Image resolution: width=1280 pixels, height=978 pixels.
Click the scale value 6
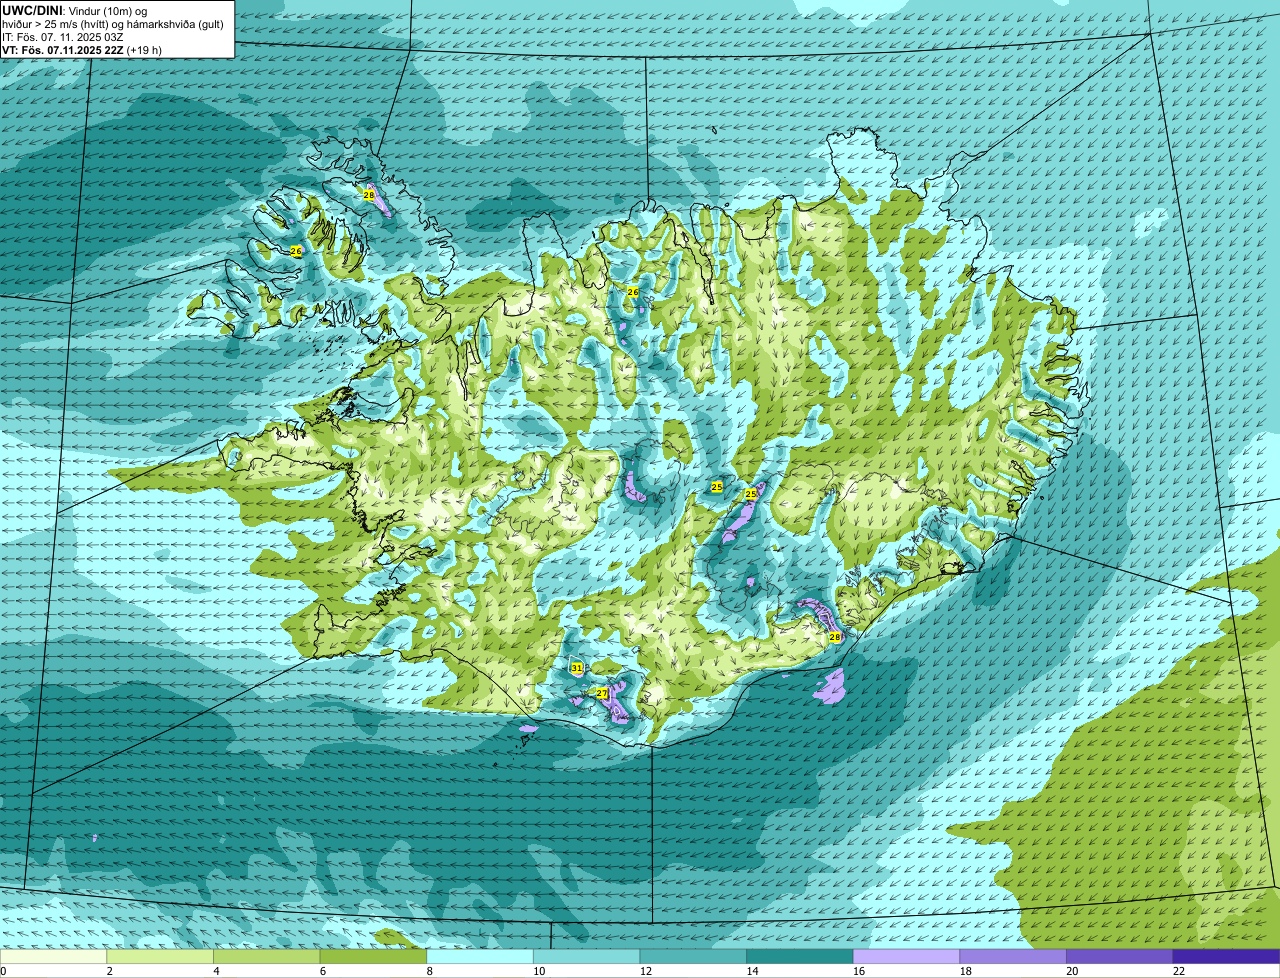[x=322, y=971]
